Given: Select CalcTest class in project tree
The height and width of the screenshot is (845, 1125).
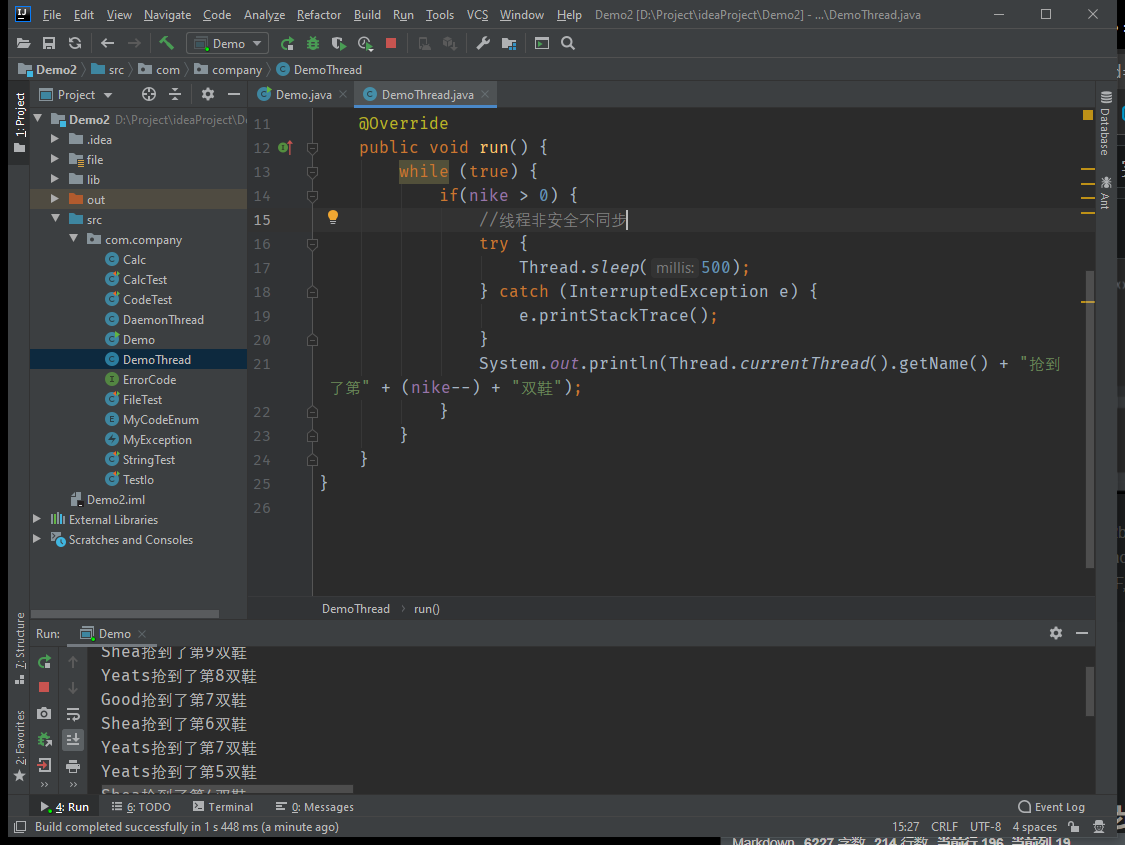Looking at the screenshot, I should (x=144, y=280).
